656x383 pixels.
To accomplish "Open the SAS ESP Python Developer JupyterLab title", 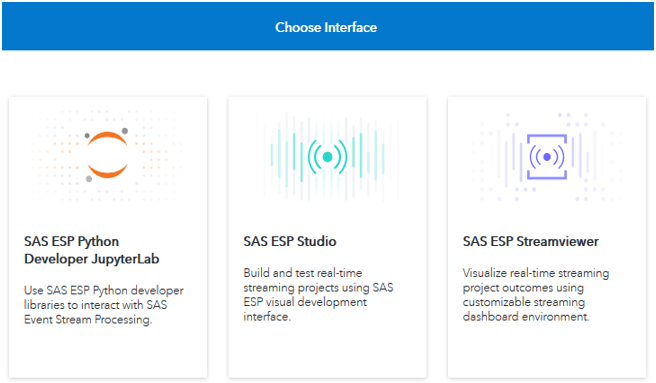I will click(x=92, y=250).
